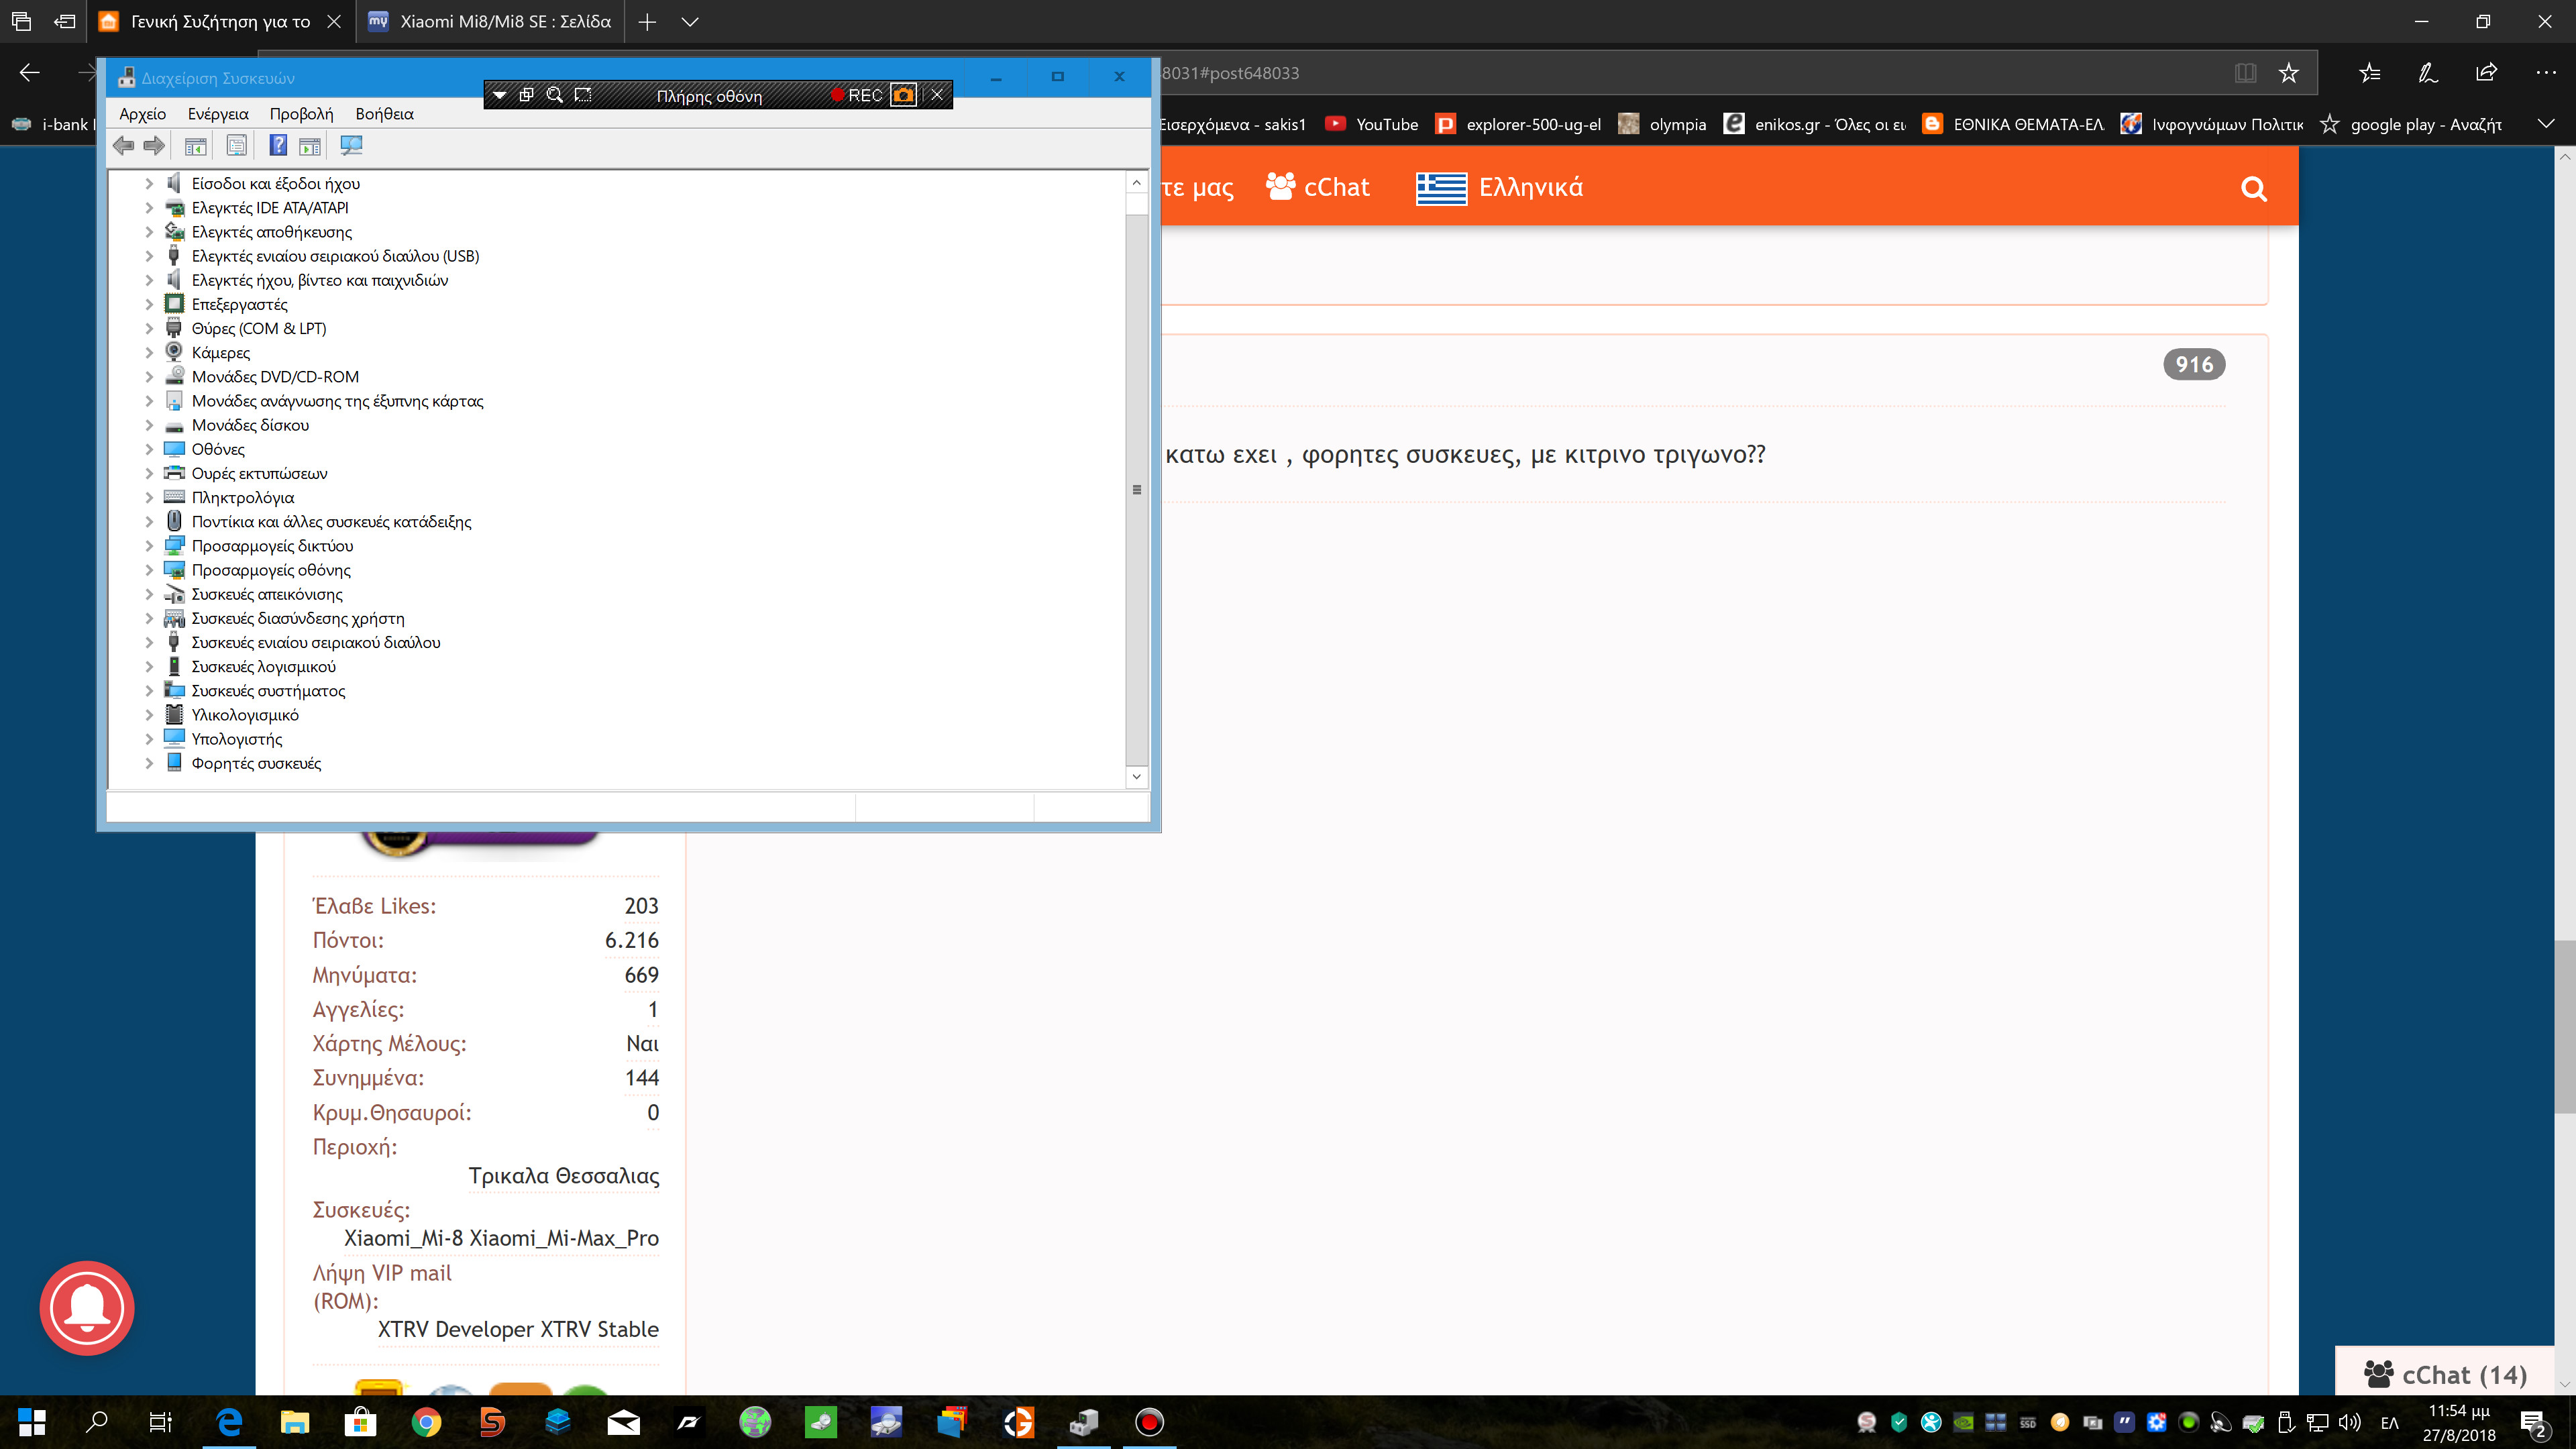Click the red notification bell icon
The width and height of the screenshot is (2576, 1449).
pyautogui.click(x=87, y=1307)
